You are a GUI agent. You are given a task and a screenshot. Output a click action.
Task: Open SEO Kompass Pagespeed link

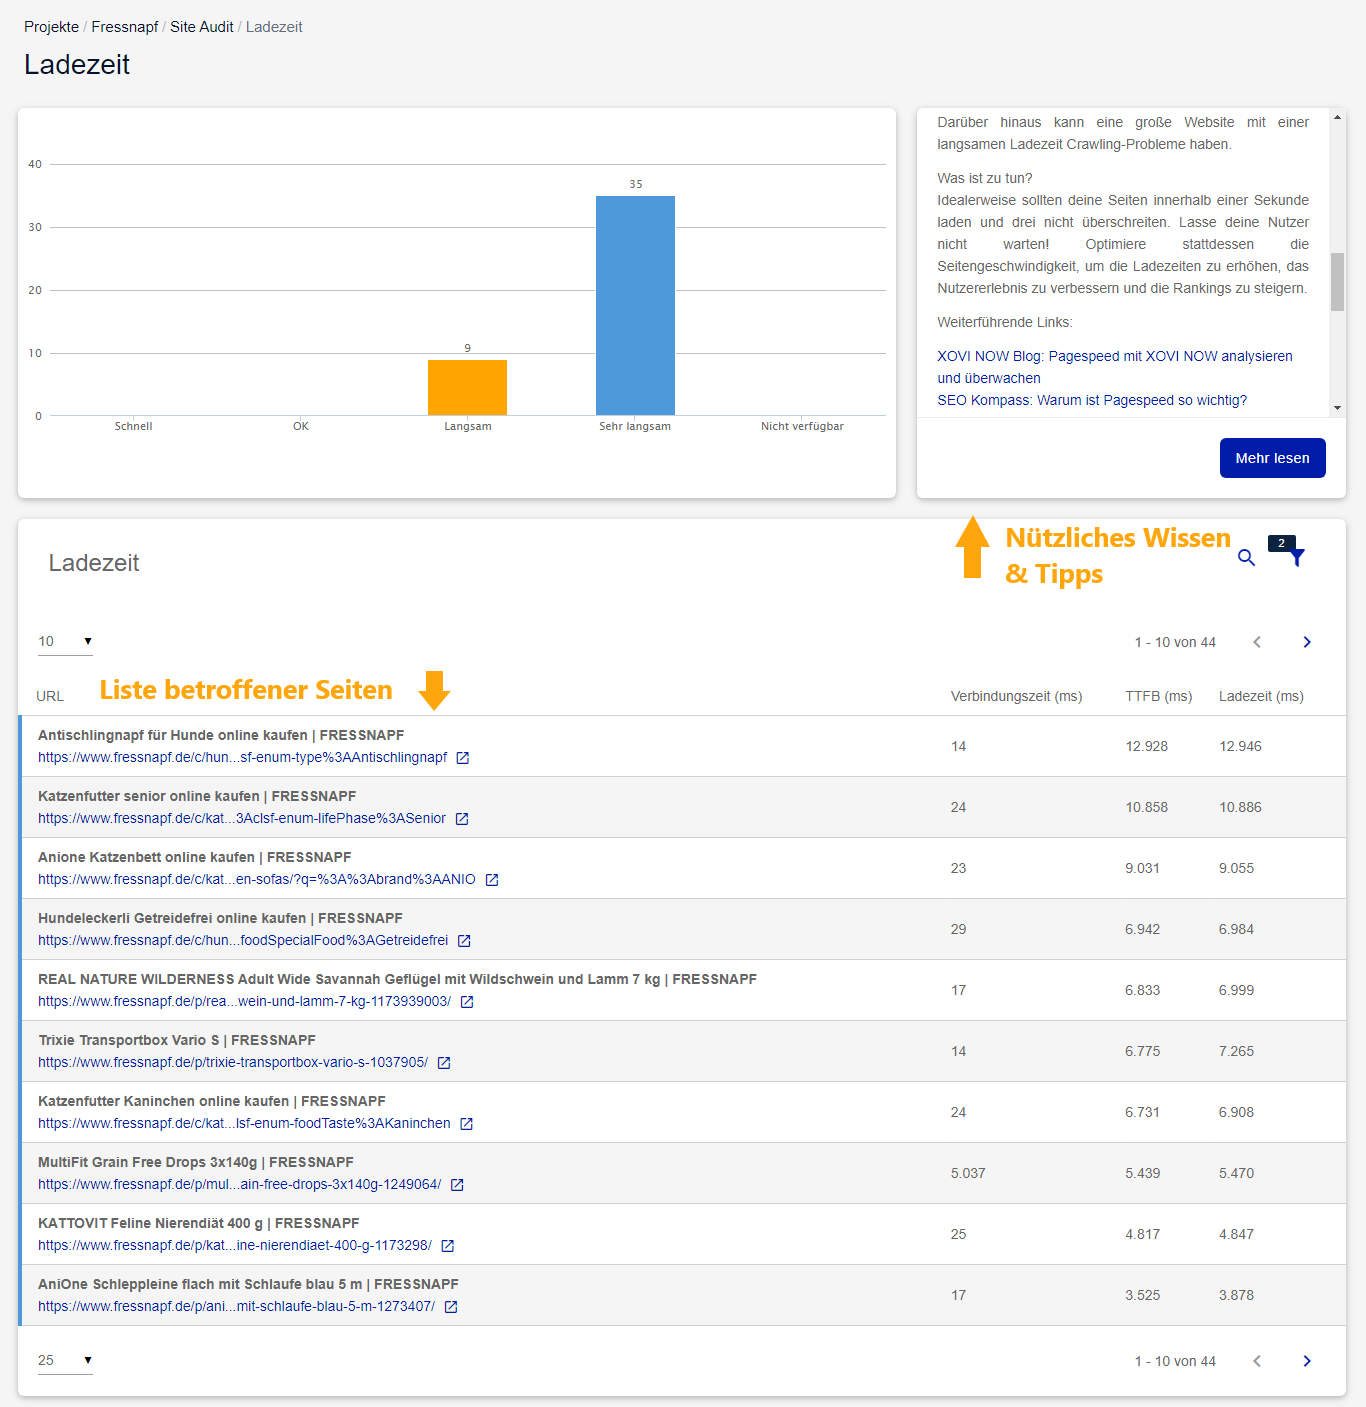1092,400
